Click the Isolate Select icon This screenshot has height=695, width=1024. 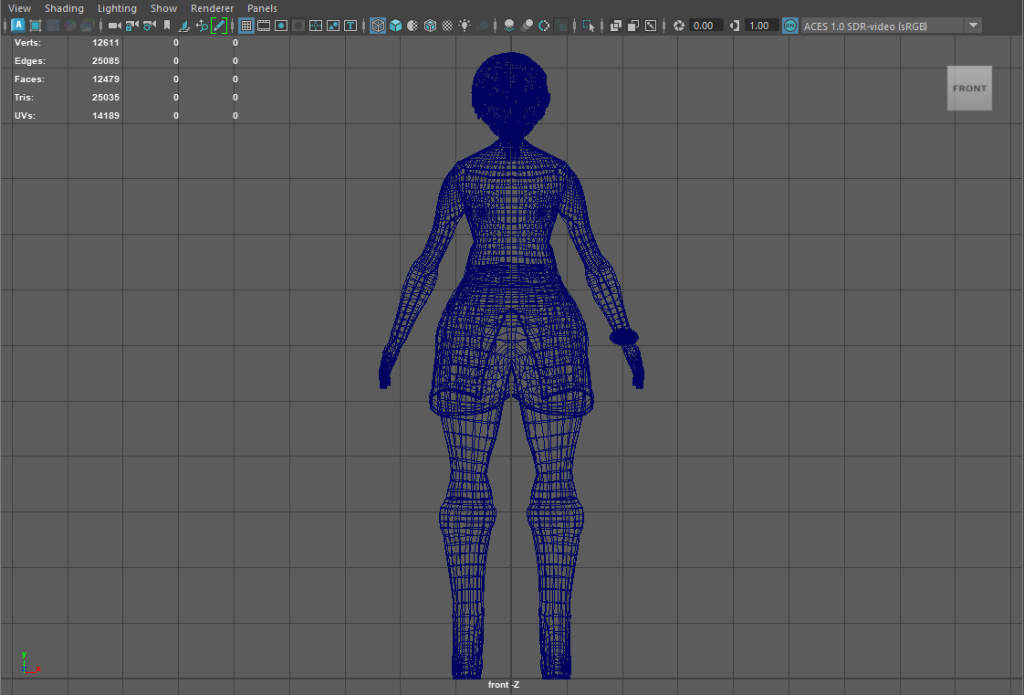(x=588, y=25)
